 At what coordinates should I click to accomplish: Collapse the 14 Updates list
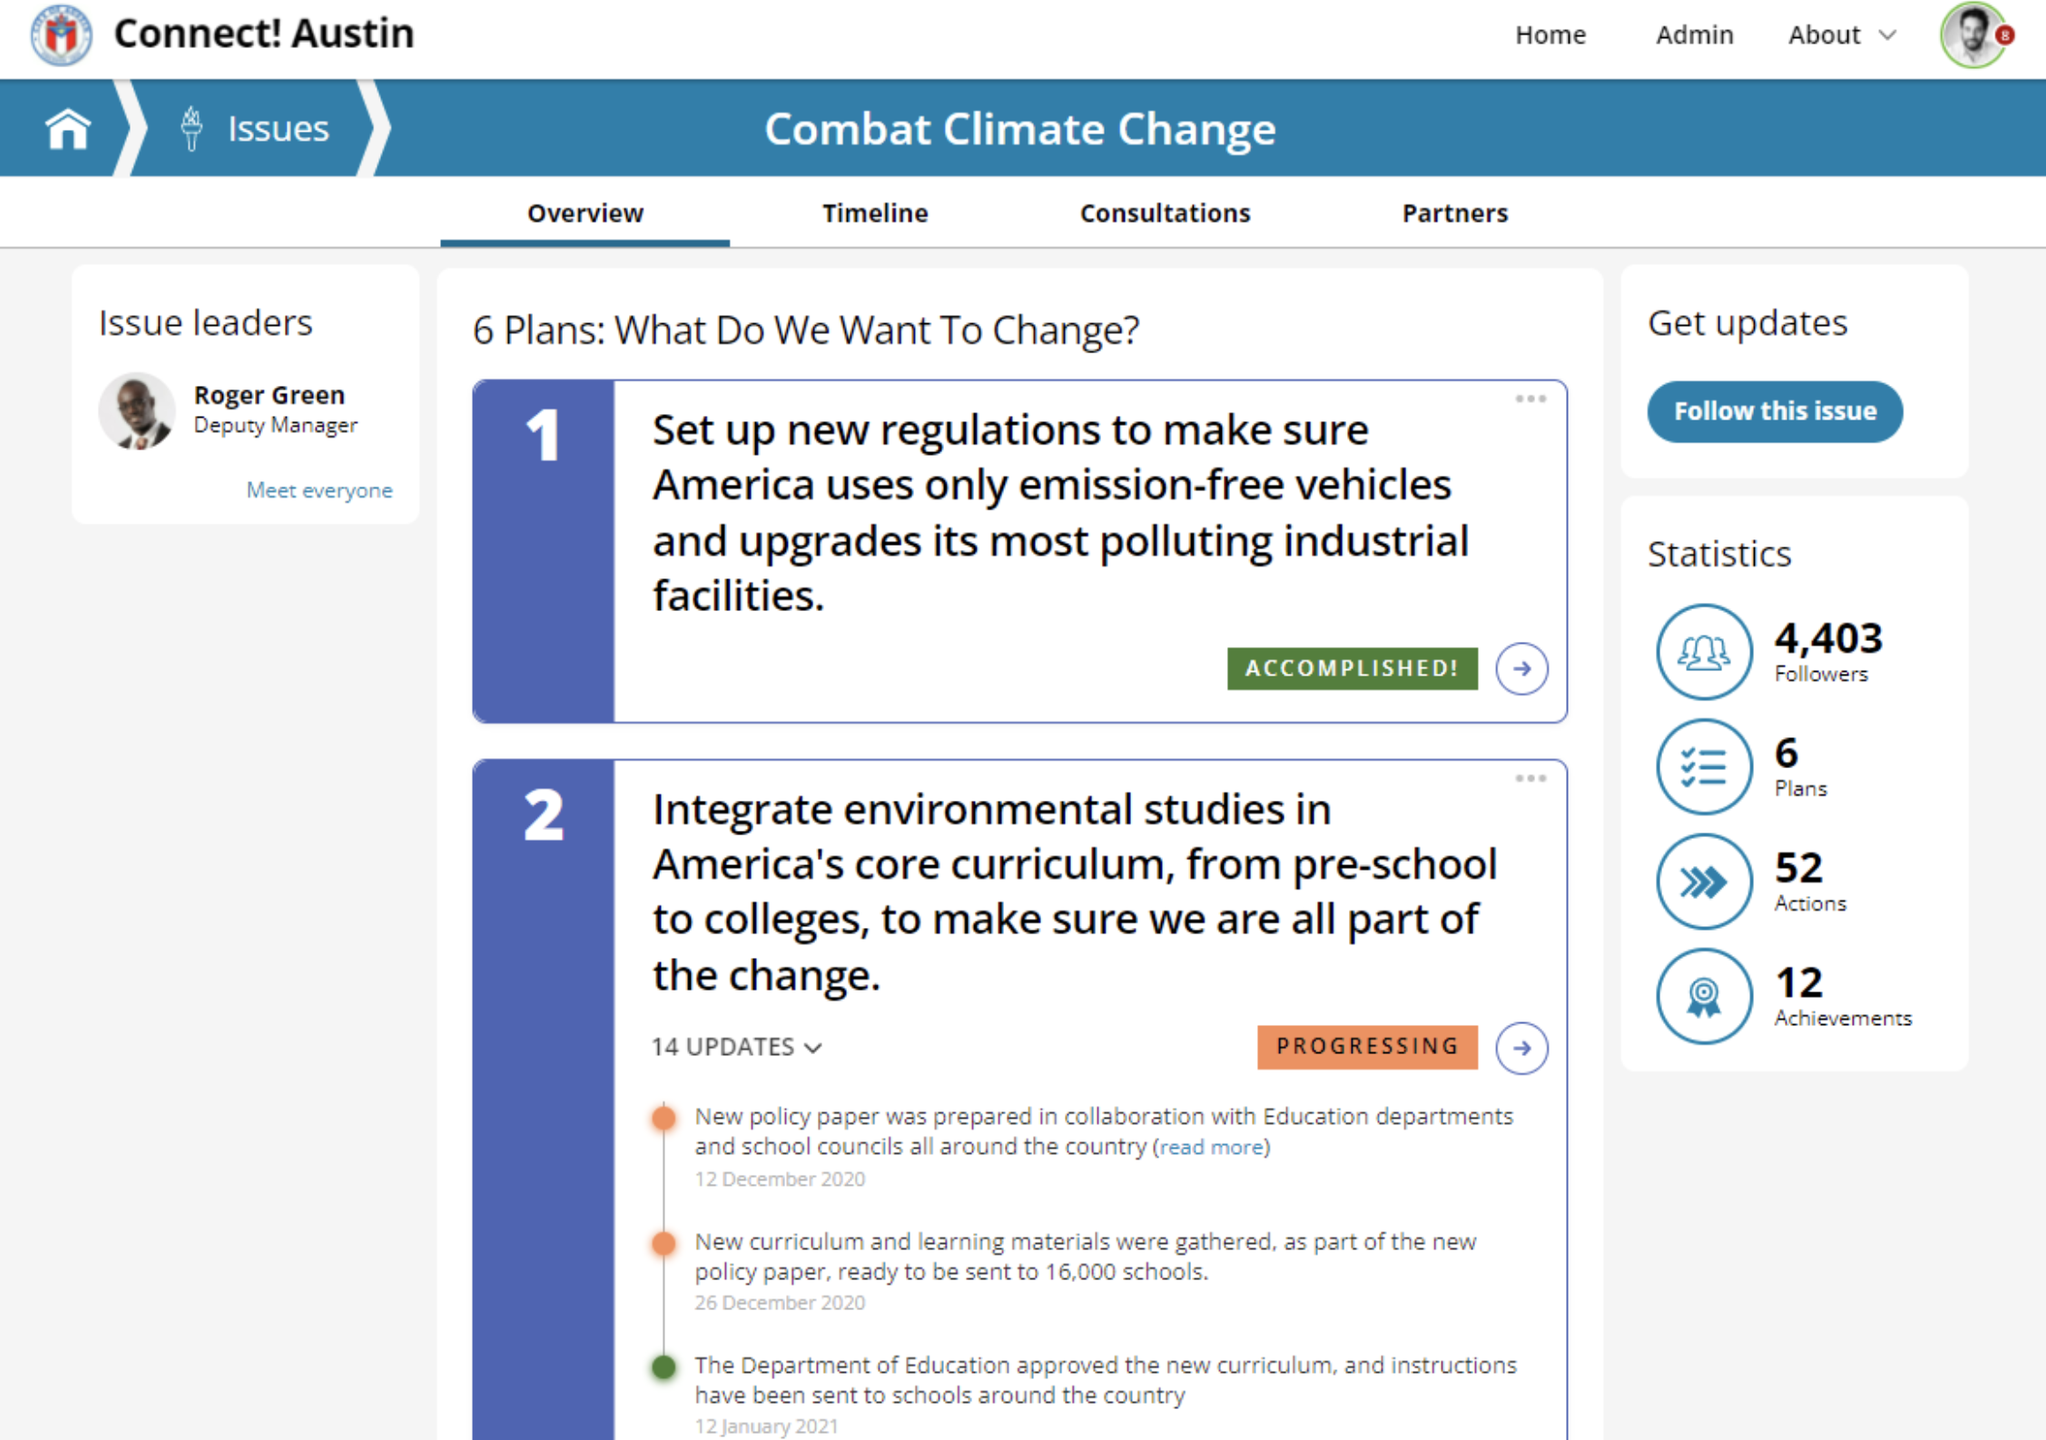click(x=736, y=1047)
